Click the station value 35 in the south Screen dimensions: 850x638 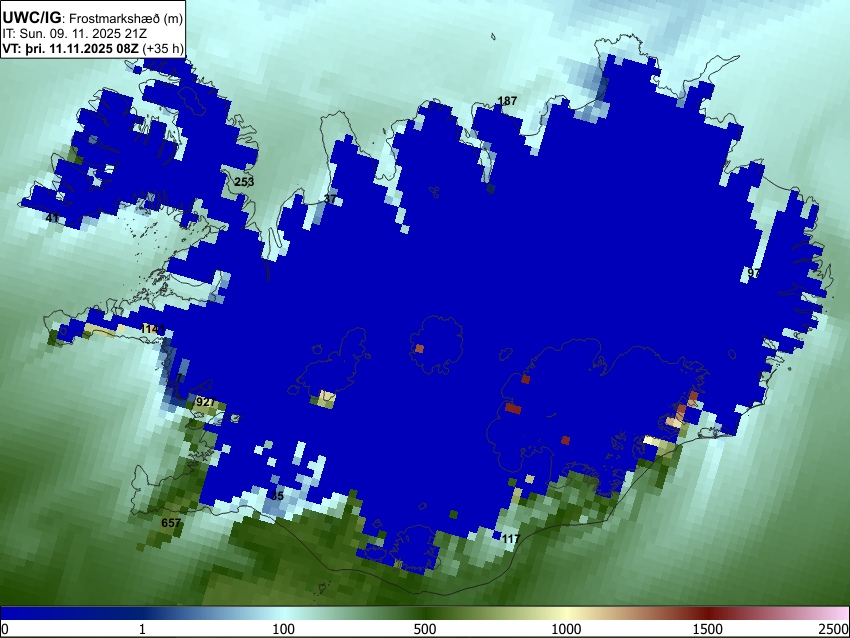point(277,496)
